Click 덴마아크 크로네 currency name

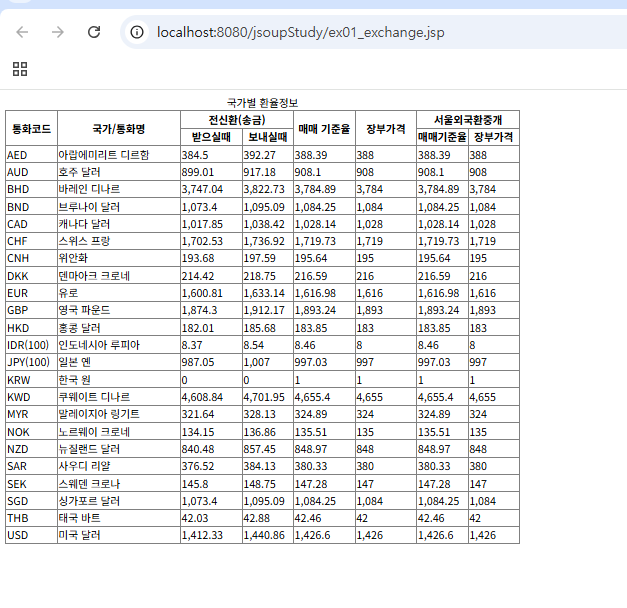coord(94,276)
